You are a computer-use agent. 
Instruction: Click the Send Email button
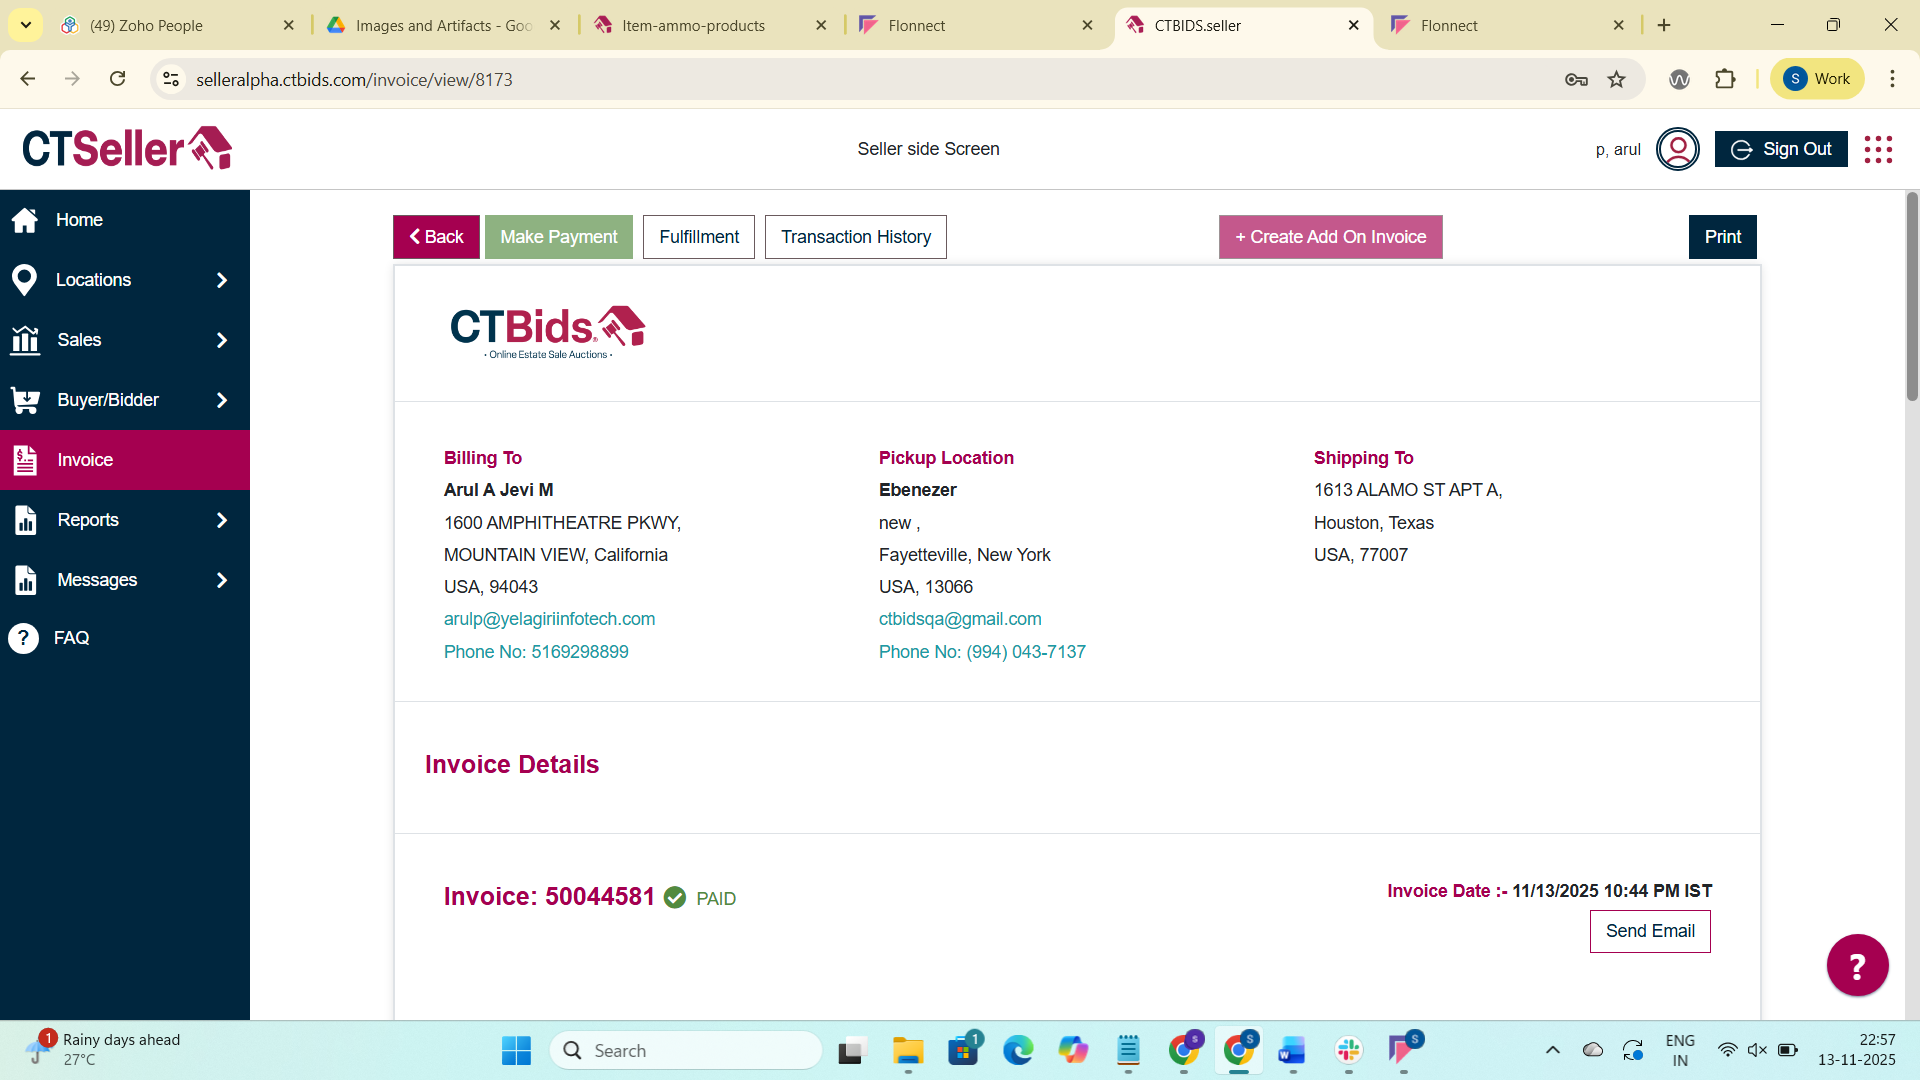coord(1650,931)
